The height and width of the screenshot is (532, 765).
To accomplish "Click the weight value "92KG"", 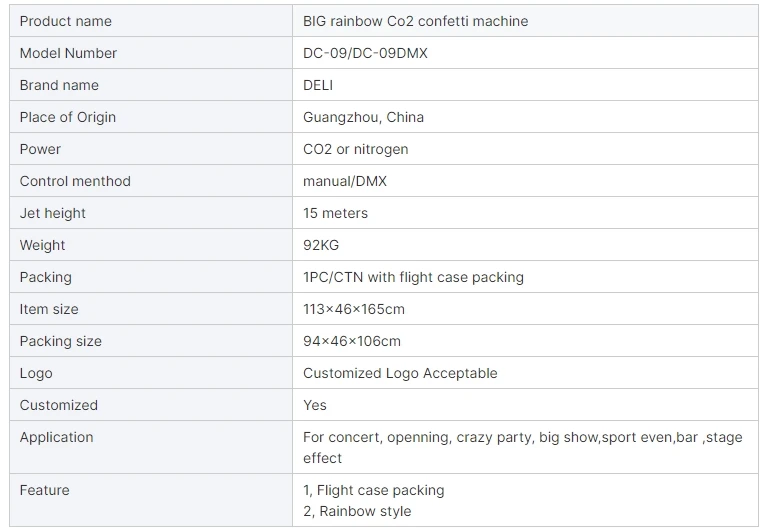I will pyautogui.click(x=321, y=245).
